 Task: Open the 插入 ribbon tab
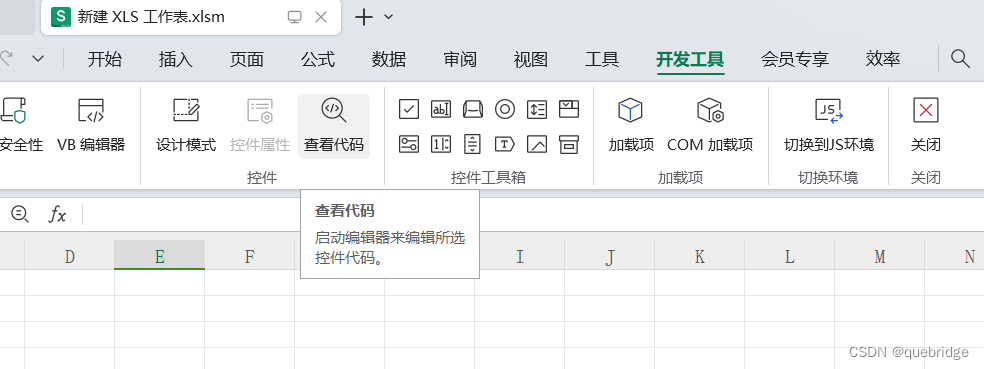pyautogui.click(x=176, y=60)
